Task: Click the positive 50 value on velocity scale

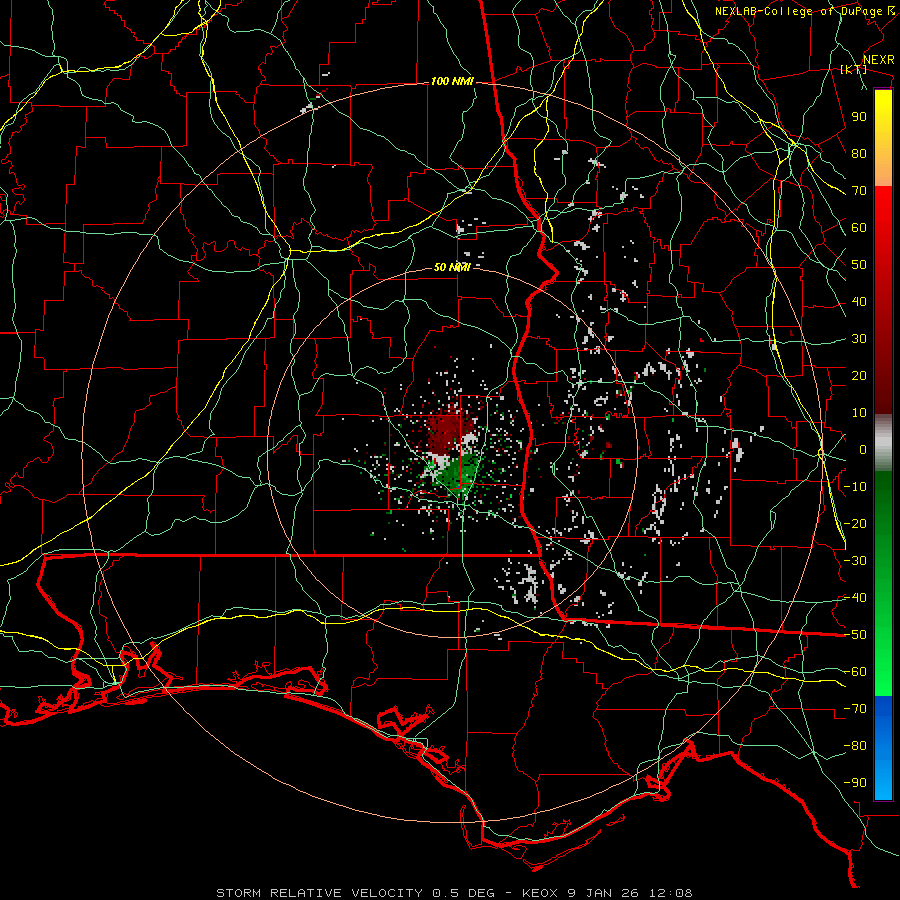Action: coord(859,265)
